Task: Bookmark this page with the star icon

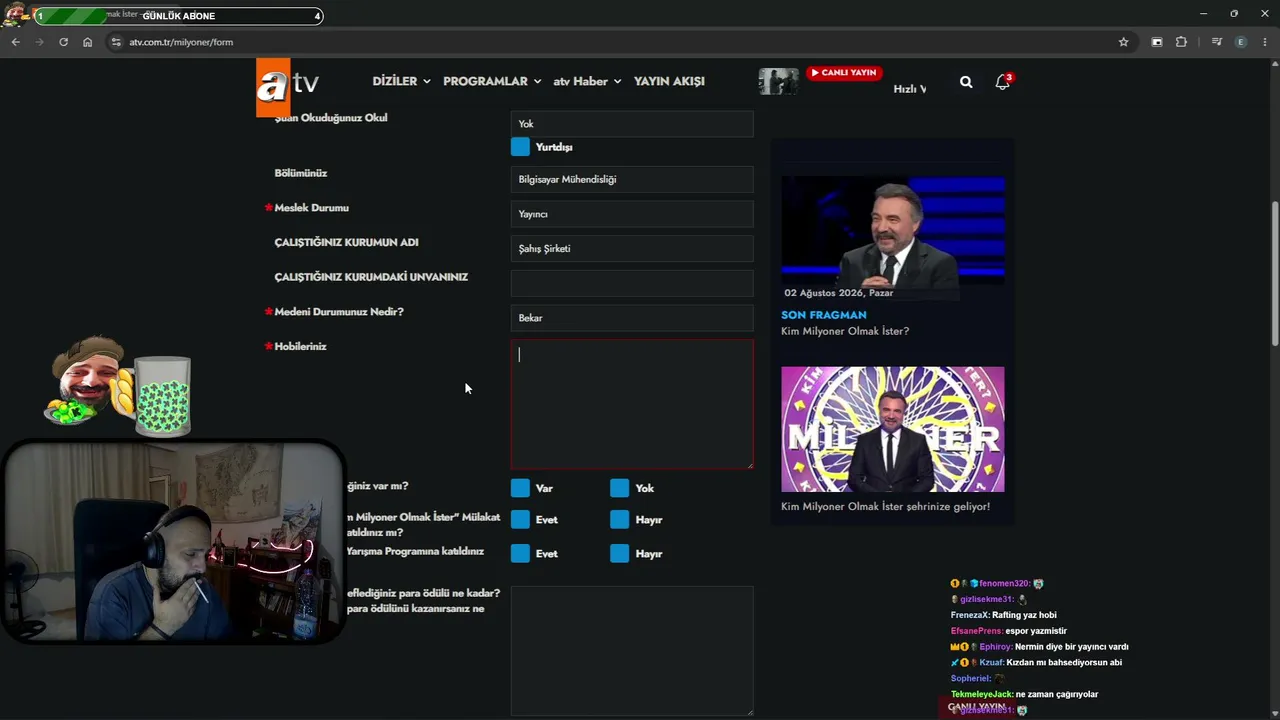Action: [x=1123, y=42]
